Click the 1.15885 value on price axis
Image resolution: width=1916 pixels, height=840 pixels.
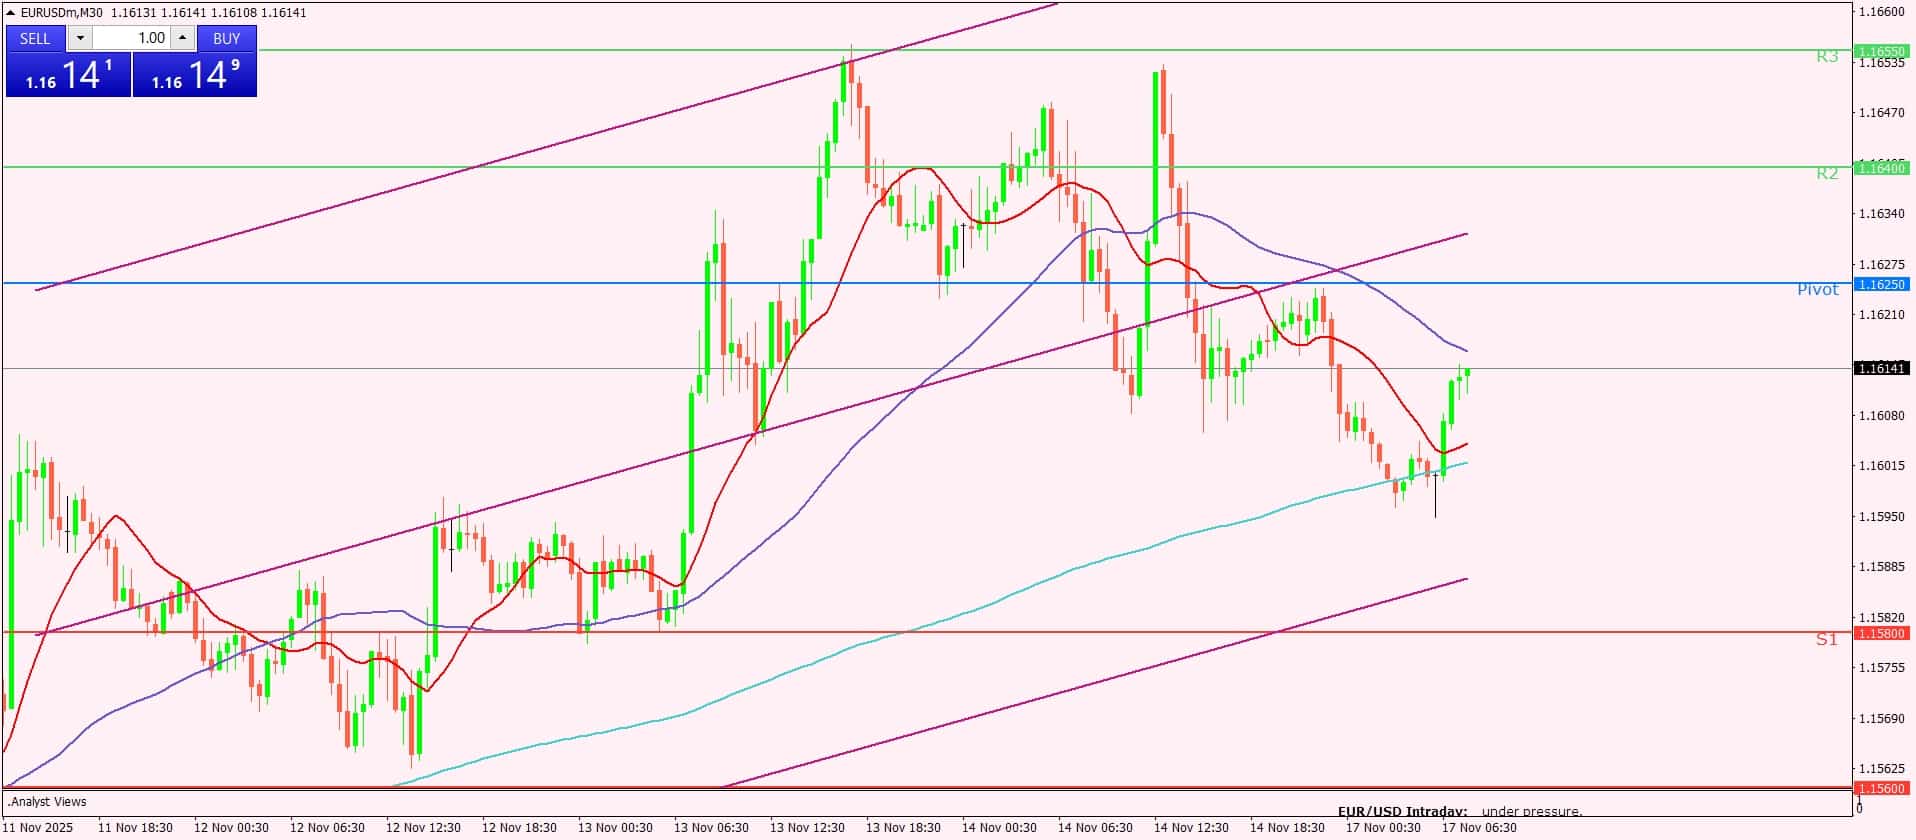click(x=1881, y=567)
